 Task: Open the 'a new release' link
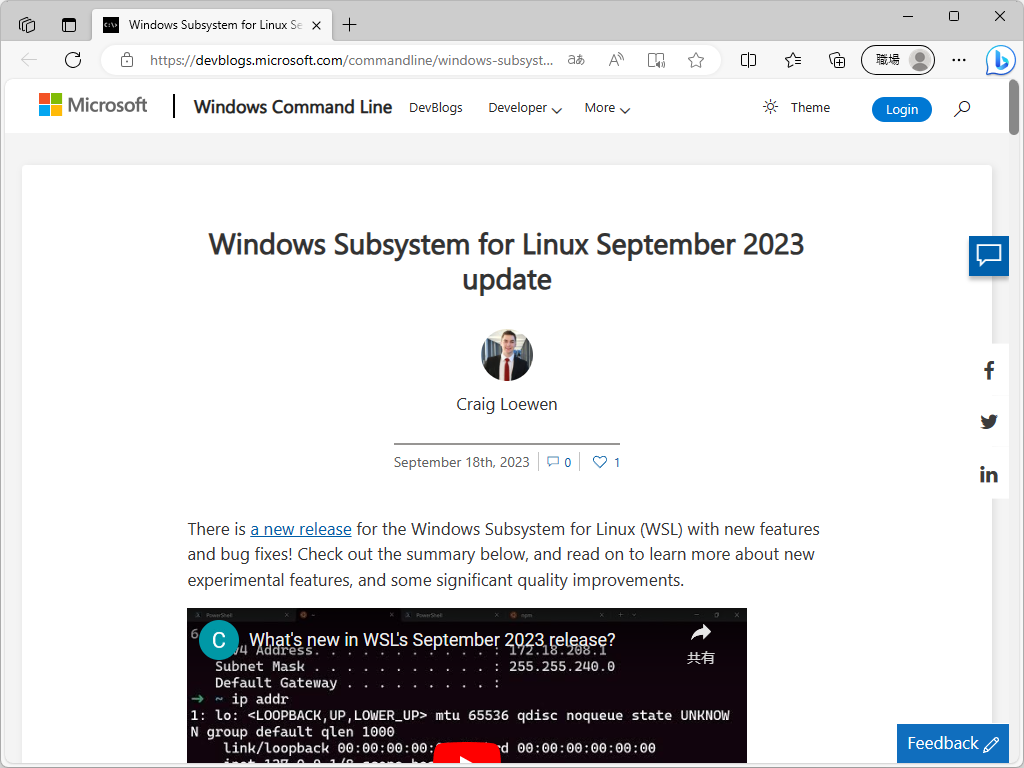[300, 529]
